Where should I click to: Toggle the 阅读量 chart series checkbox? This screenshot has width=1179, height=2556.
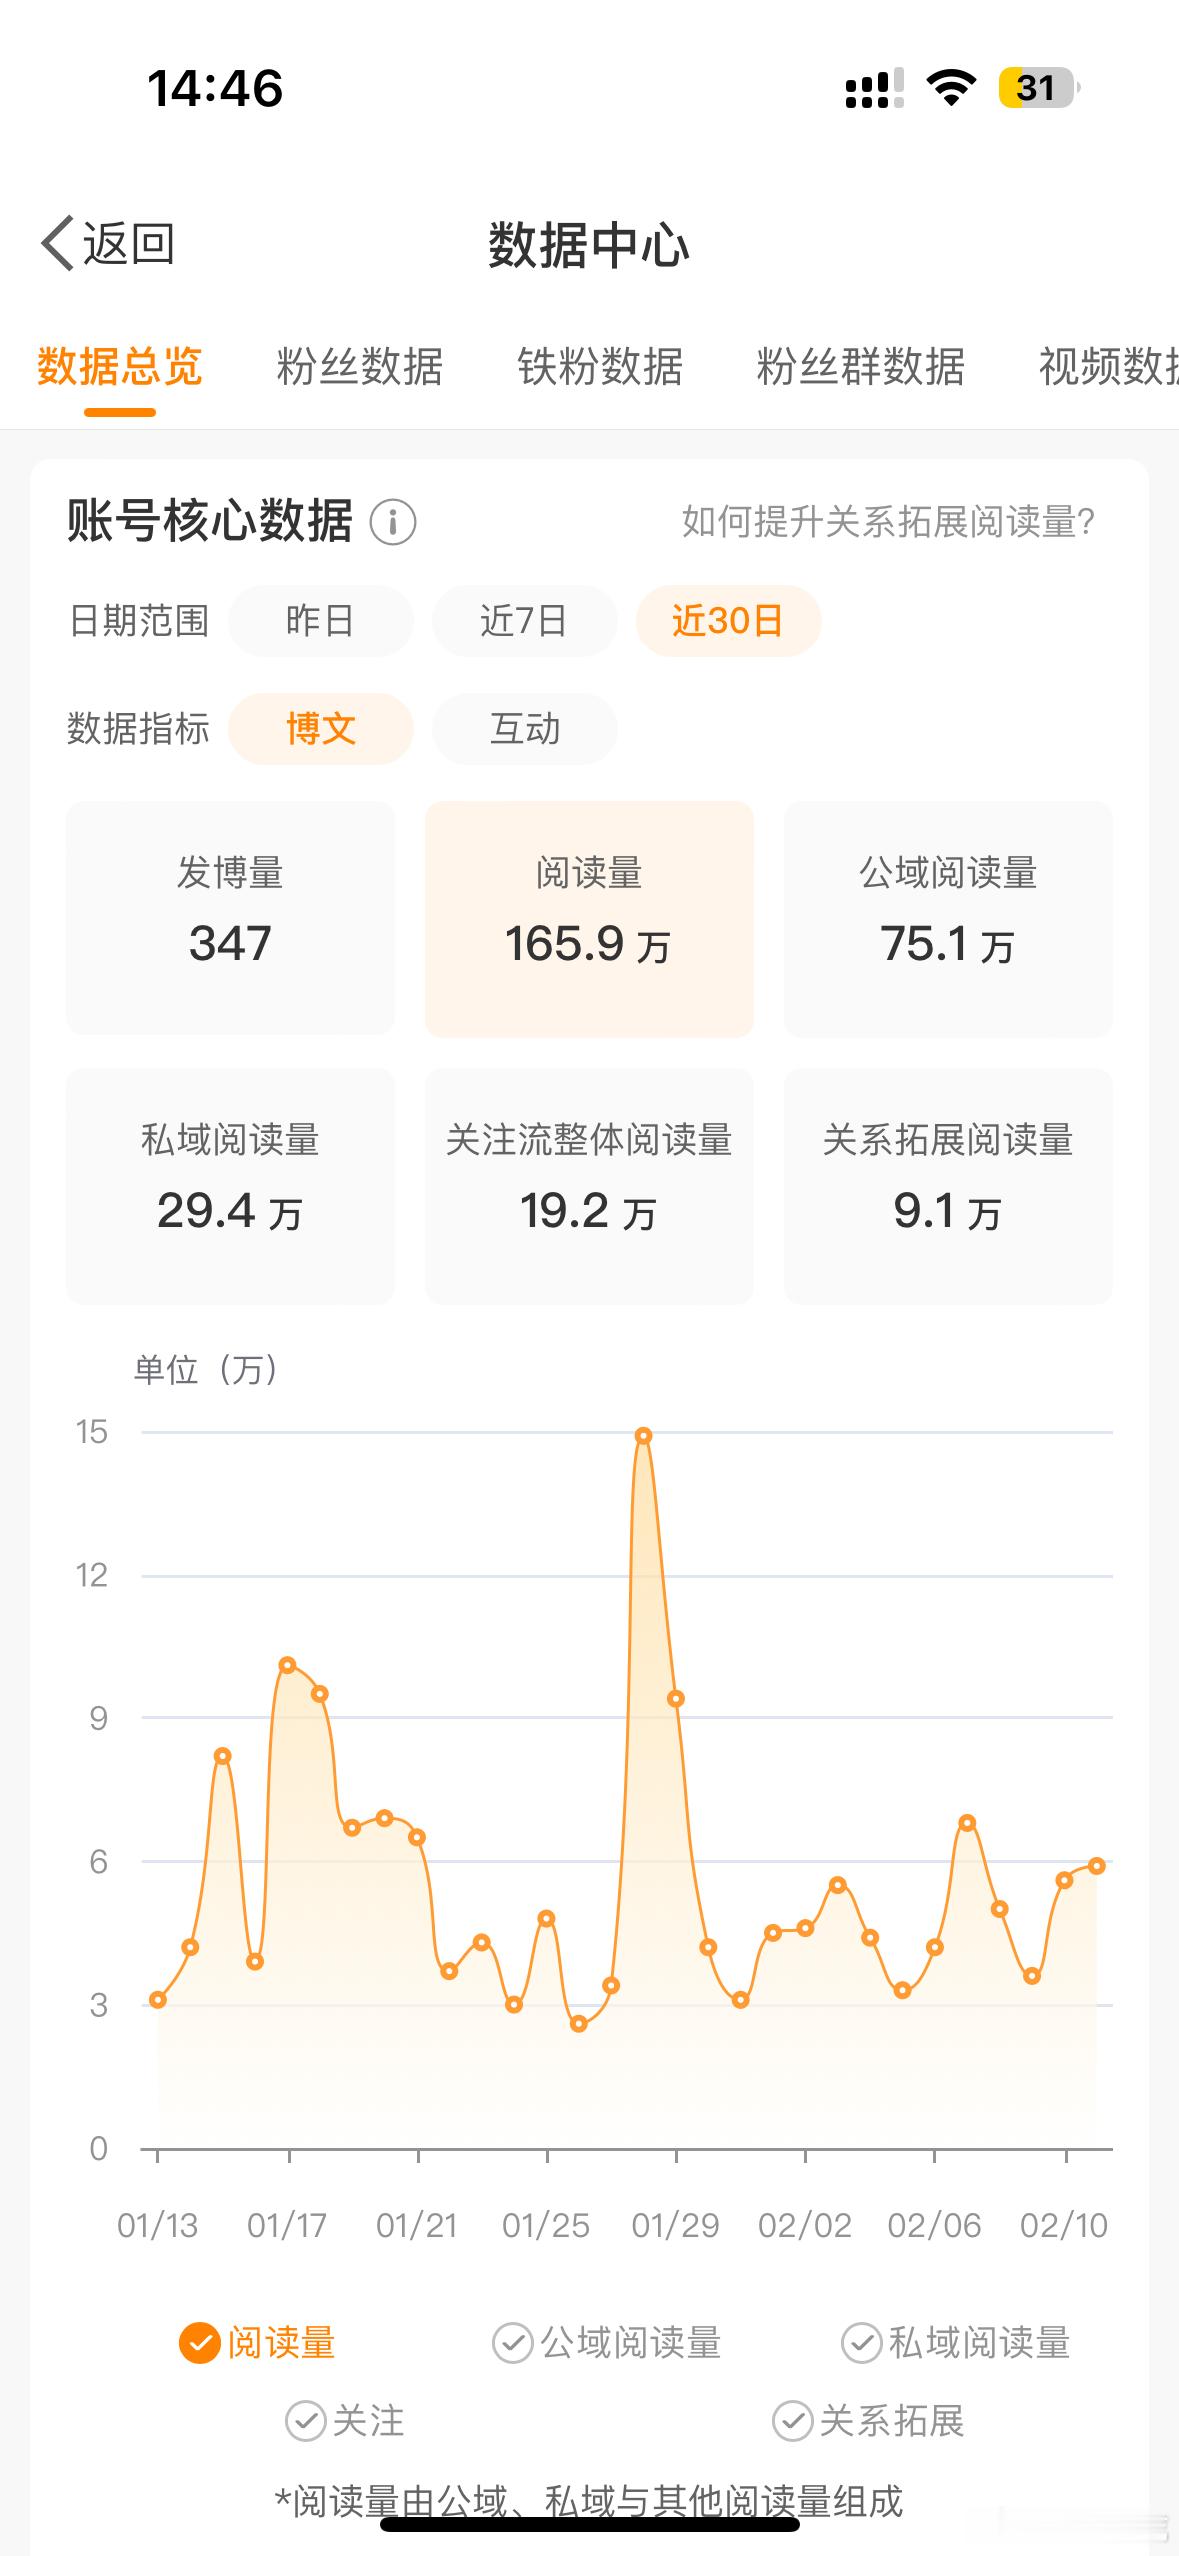[199, 2343]
